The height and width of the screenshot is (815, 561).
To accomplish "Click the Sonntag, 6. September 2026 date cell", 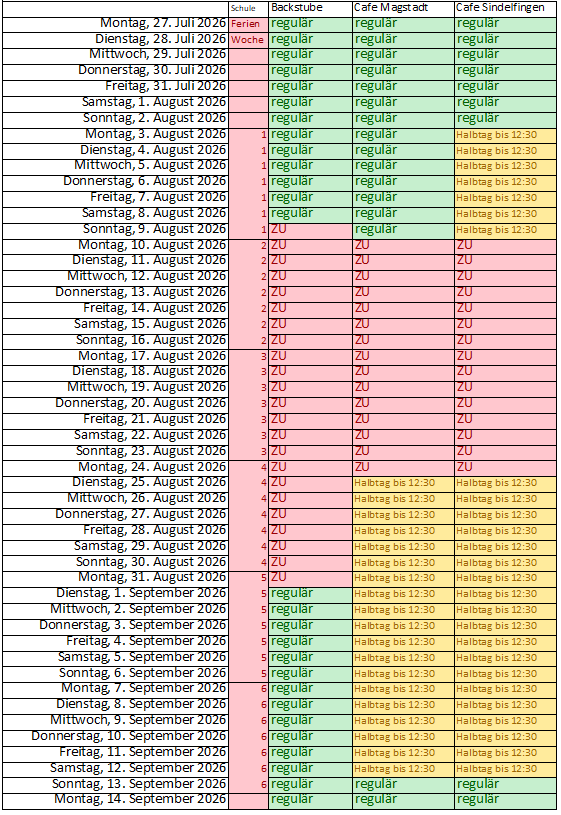I will coord(115,674).
